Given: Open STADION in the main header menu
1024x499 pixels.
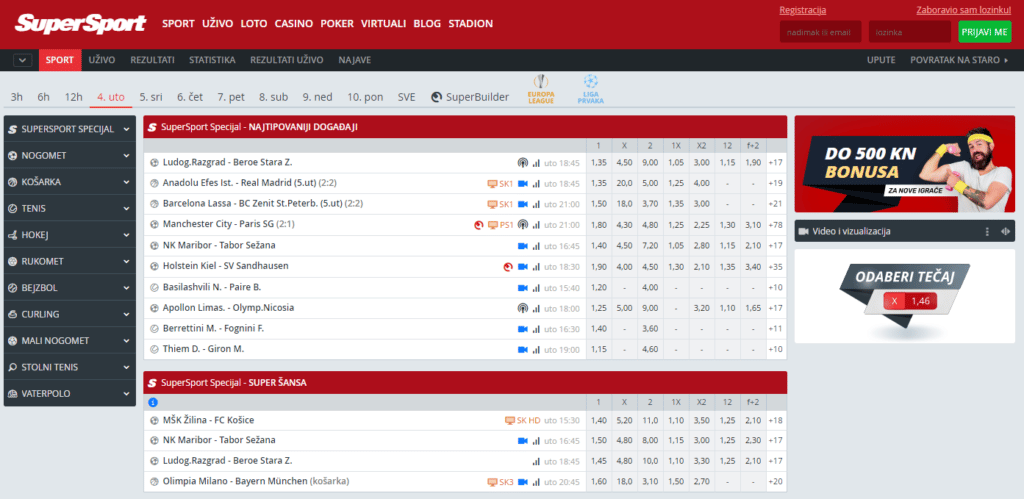Looking at the screenshot, I should 470,24.
